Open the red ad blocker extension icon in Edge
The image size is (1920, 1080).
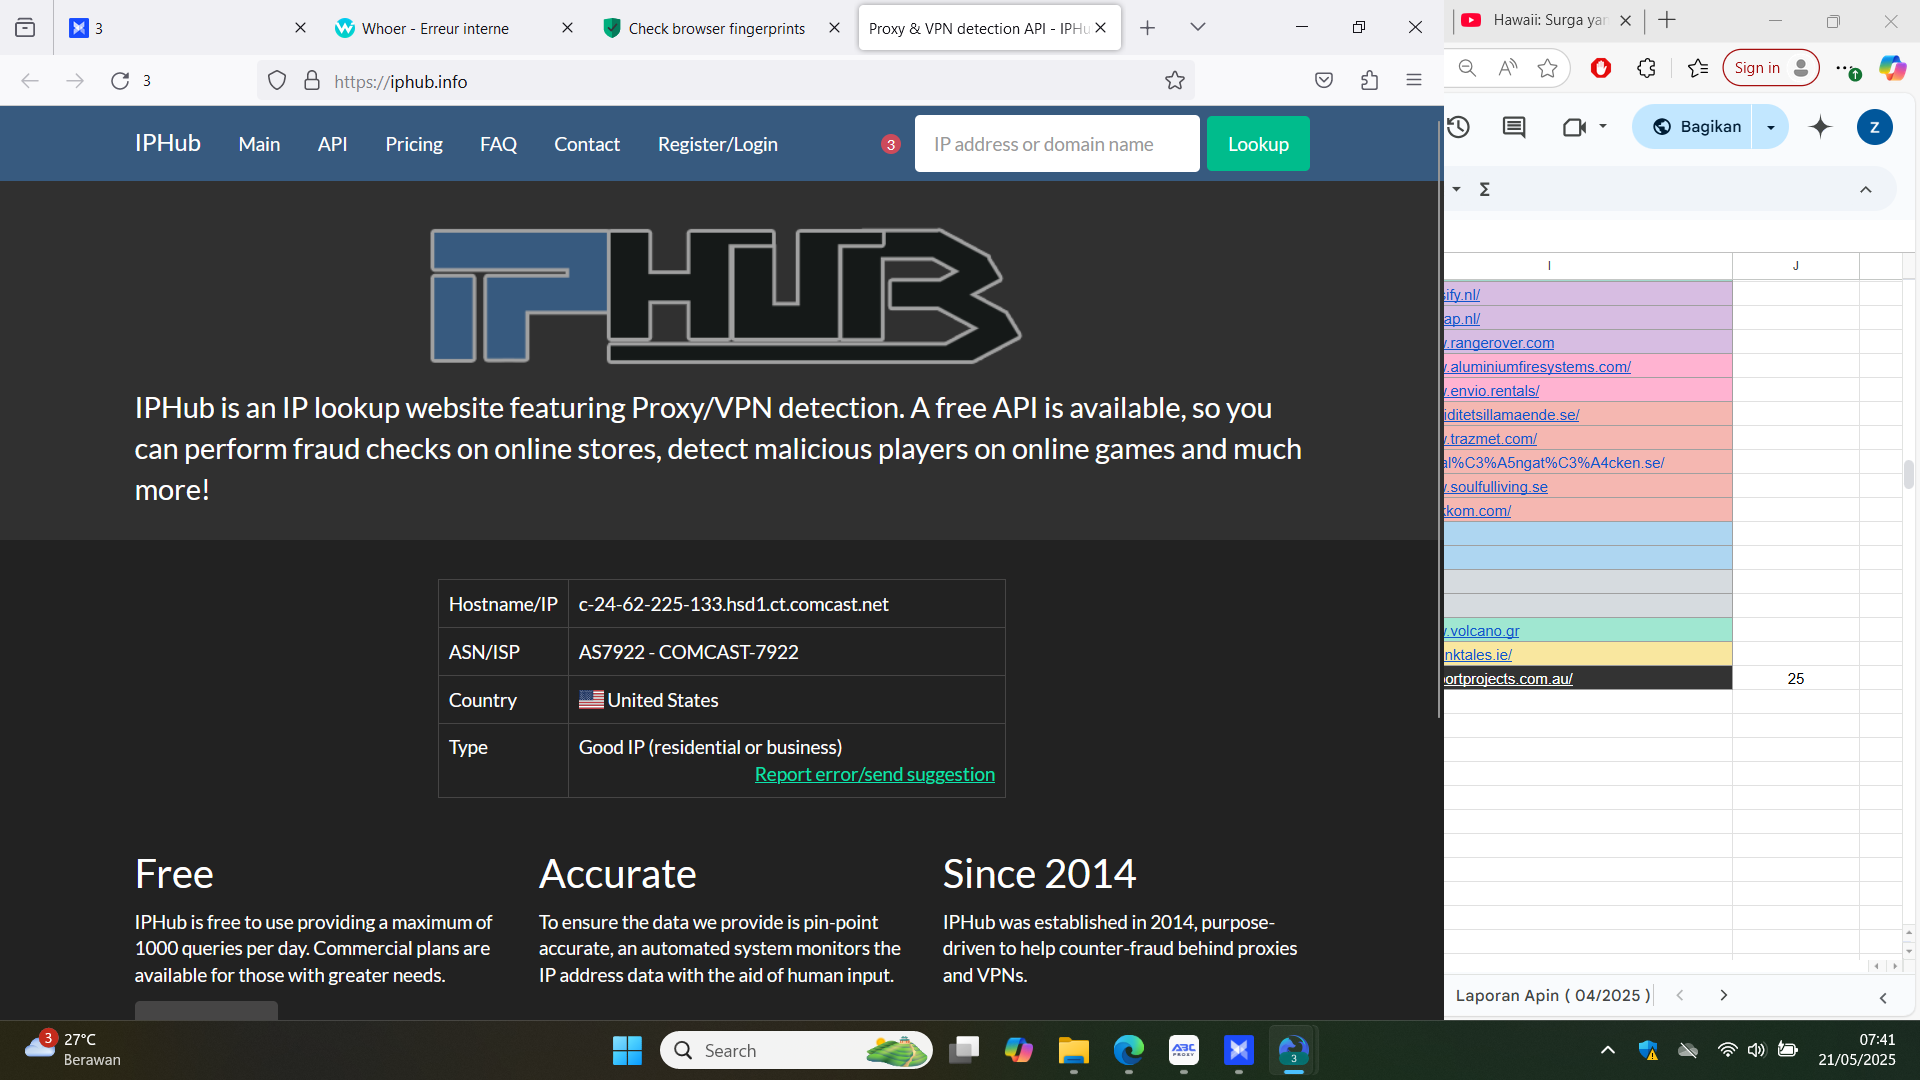[x=1601, y=68]
